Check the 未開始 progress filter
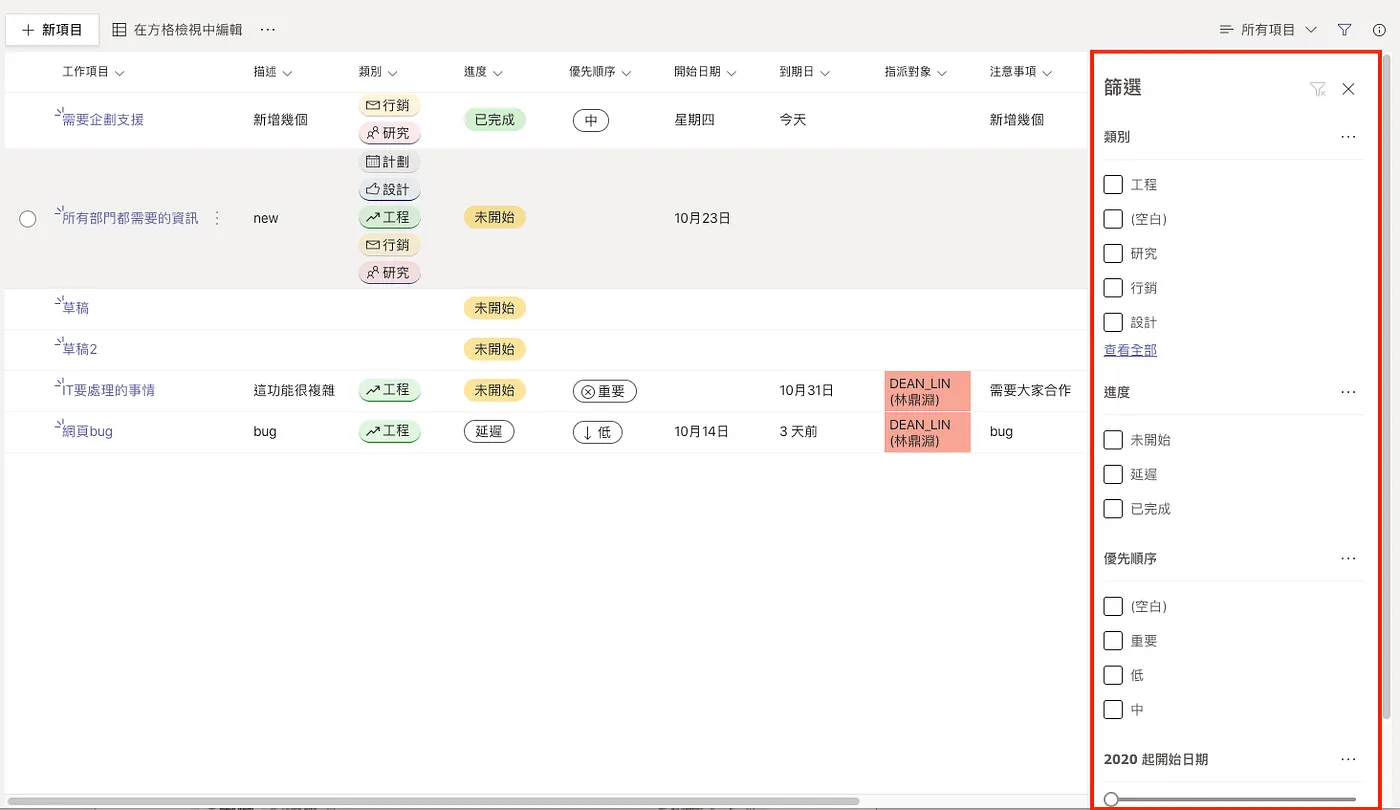Image resolution: width=1400 pixels, height=810 pixels. click(x=1113, y=440)
